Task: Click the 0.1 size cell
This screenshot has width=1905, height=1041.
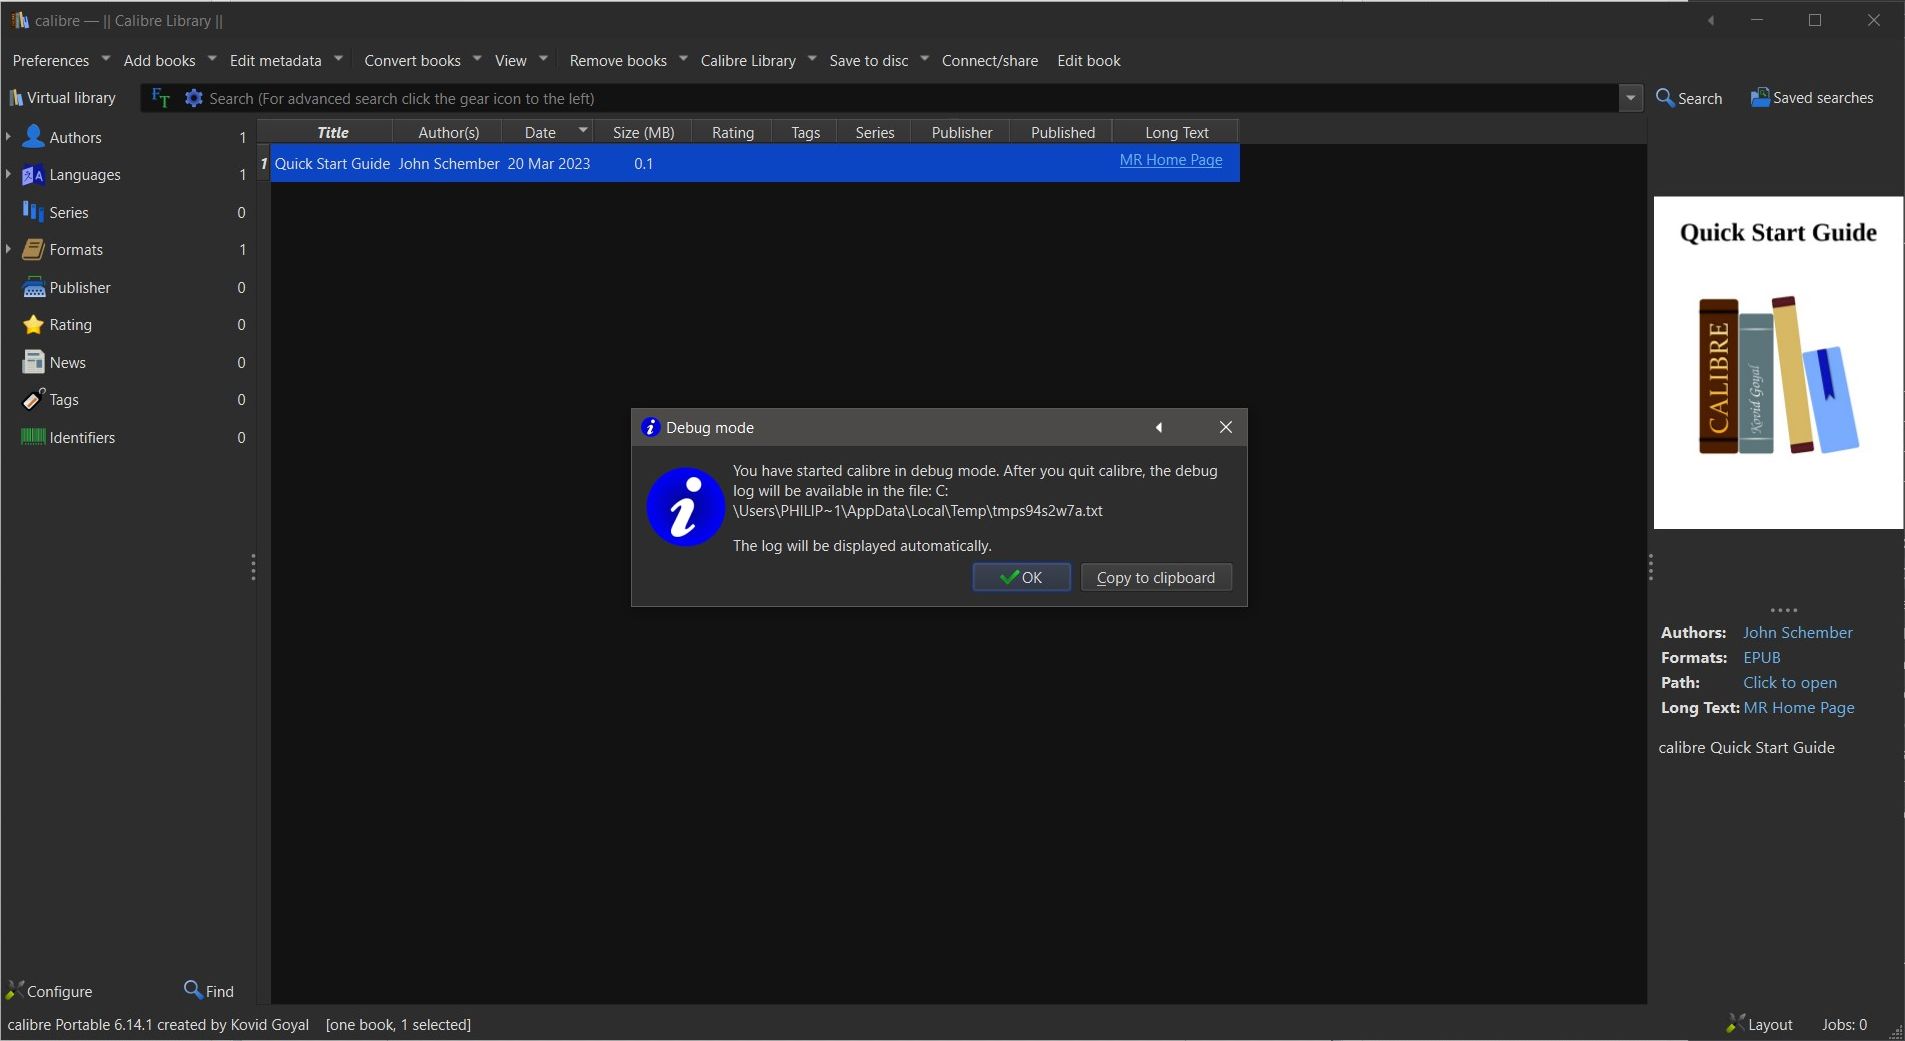Action: 643,164
